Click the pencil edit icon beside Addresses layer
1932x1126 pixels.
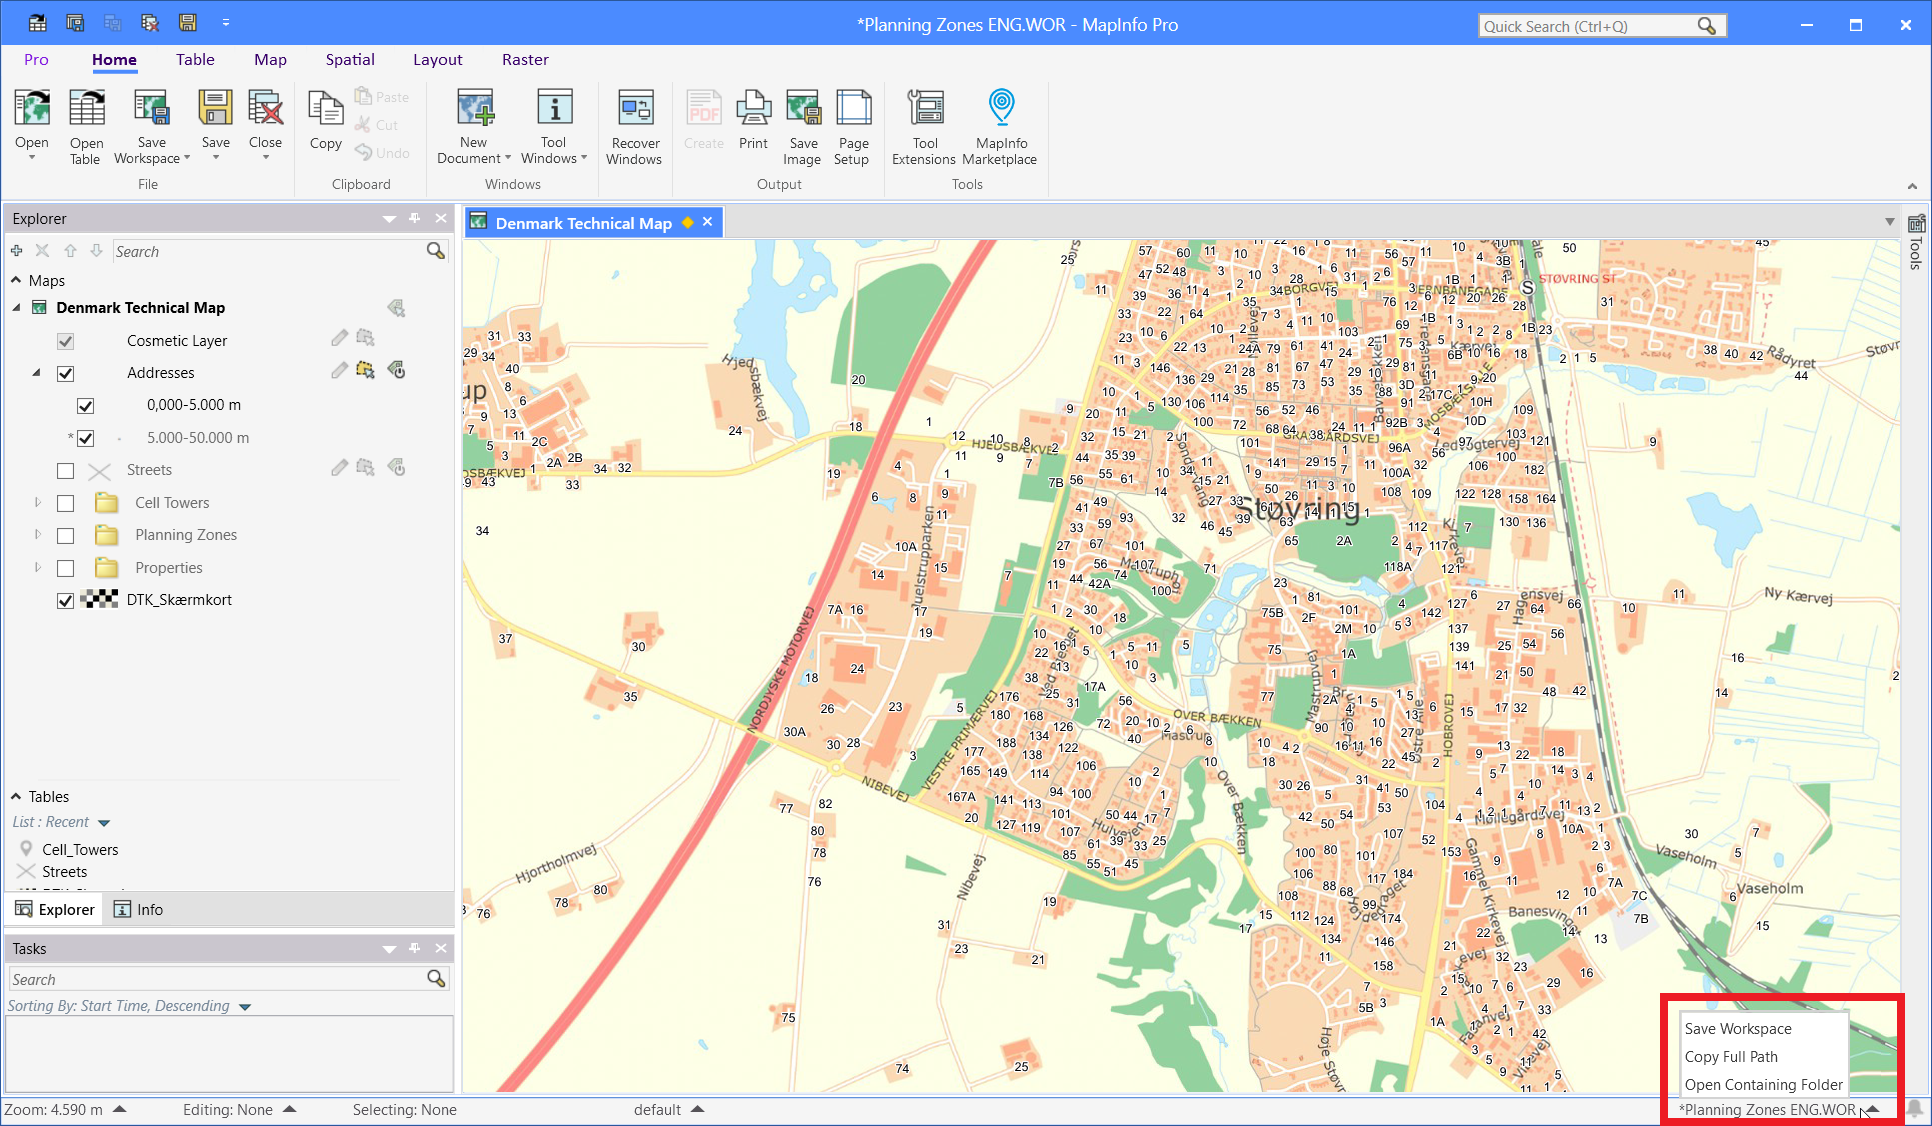pyautogui.click(x=339, y=371)
